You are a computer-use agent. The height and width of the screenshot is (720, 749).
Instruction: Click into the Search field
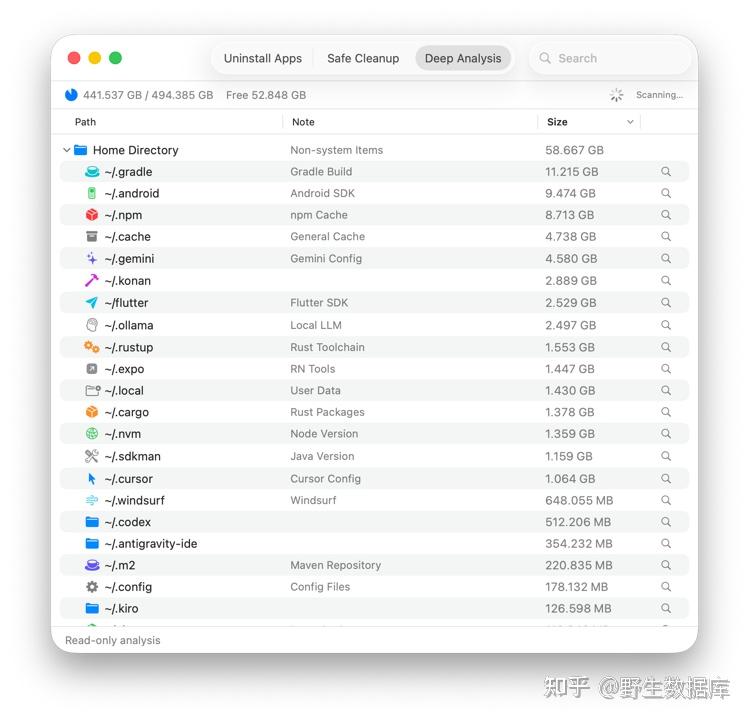[610, 58]
